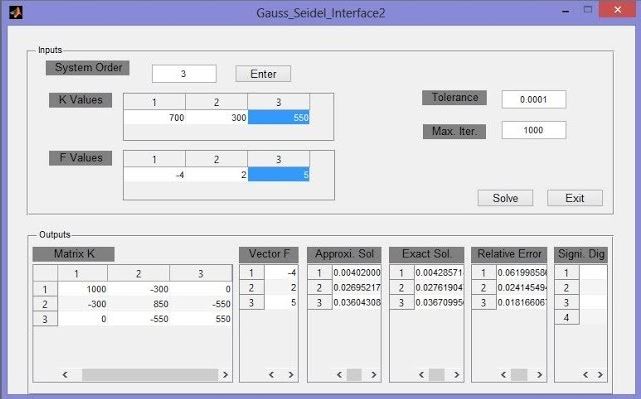This screenshot has height=399, width=641.
Task: Select the highlighted F Values cell in column 3
Action: pyautogui.click(x=279, y=175)
